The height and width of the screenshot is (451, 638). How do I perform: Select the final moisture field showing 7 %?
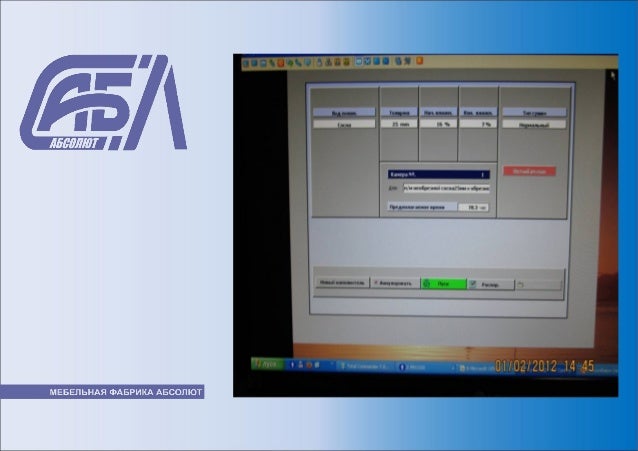[478, 124]
